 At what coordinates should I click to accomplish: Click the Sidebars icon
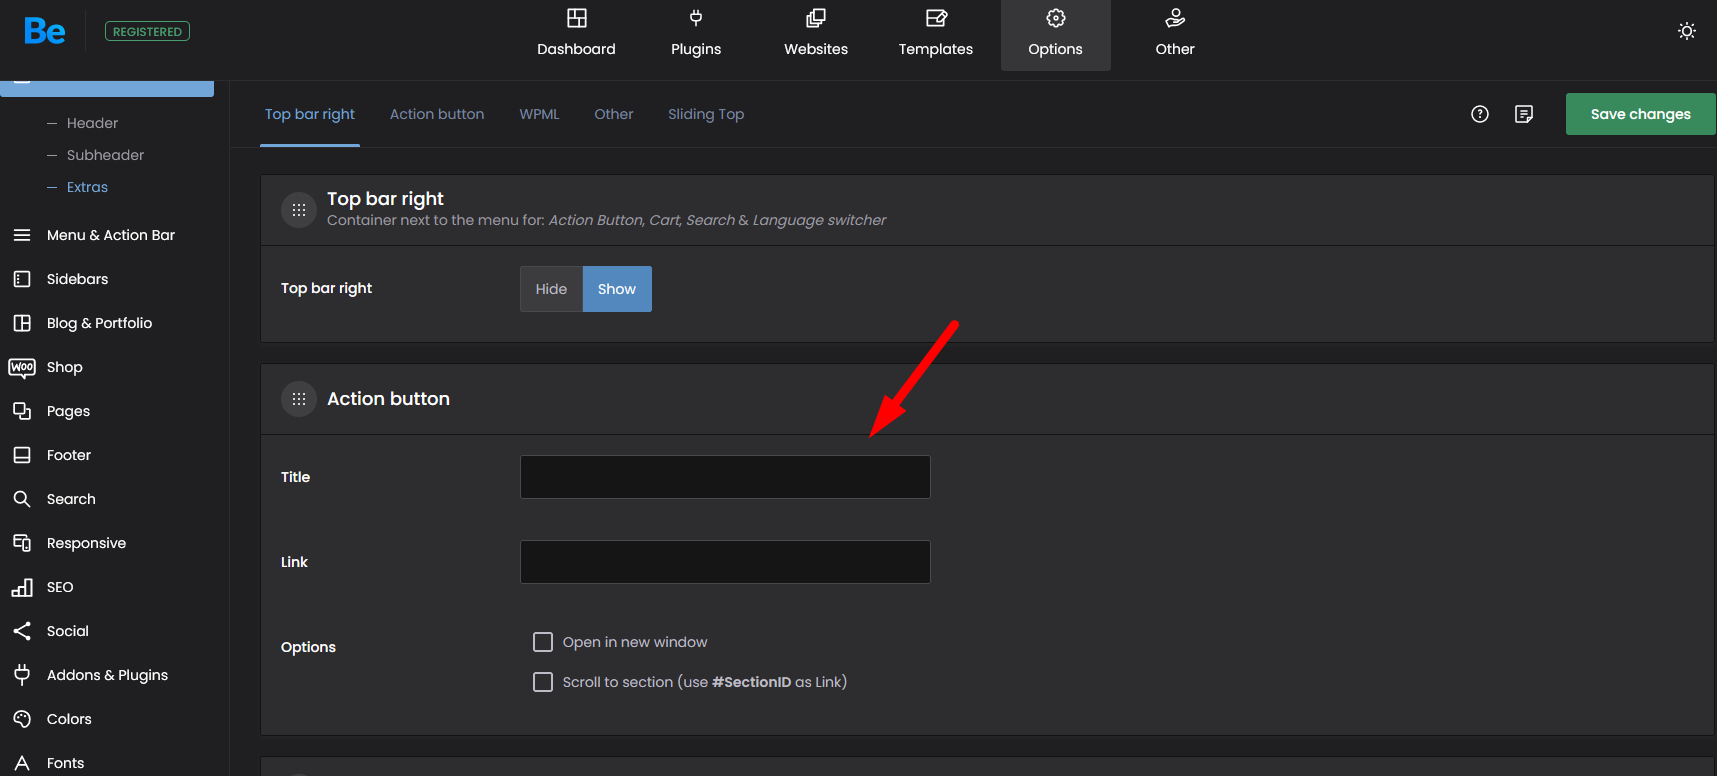coord(22,279)
